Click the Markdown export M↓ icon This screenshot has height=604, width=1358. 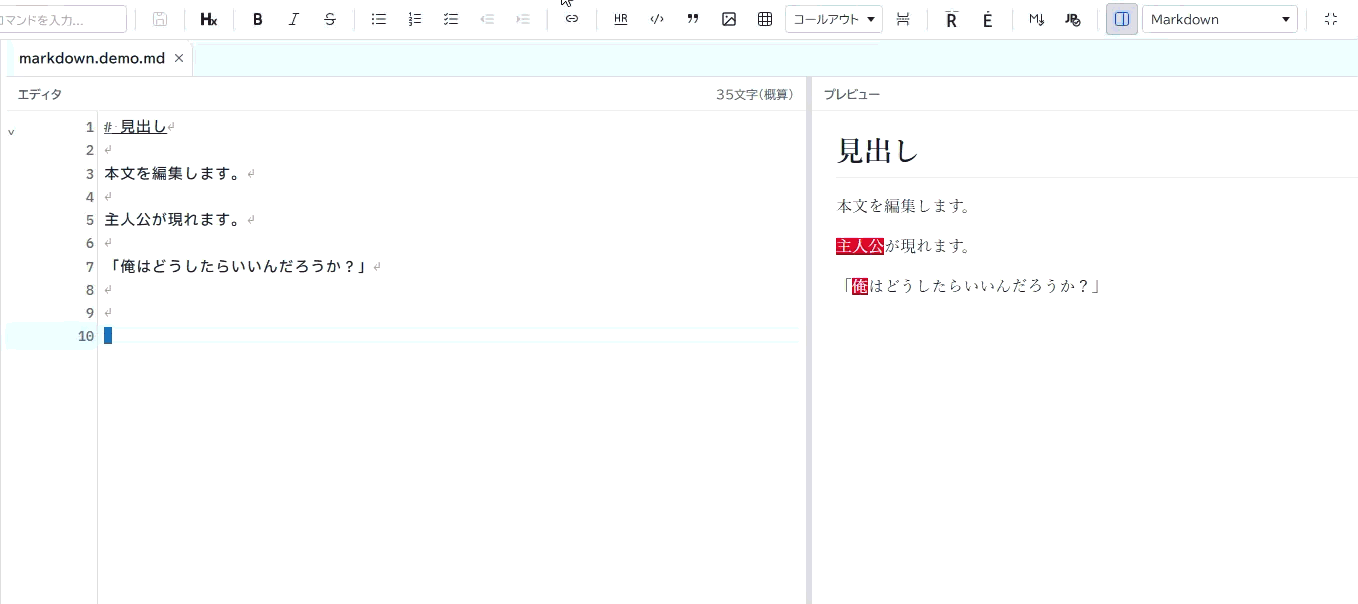click(x=1037, y=19)
